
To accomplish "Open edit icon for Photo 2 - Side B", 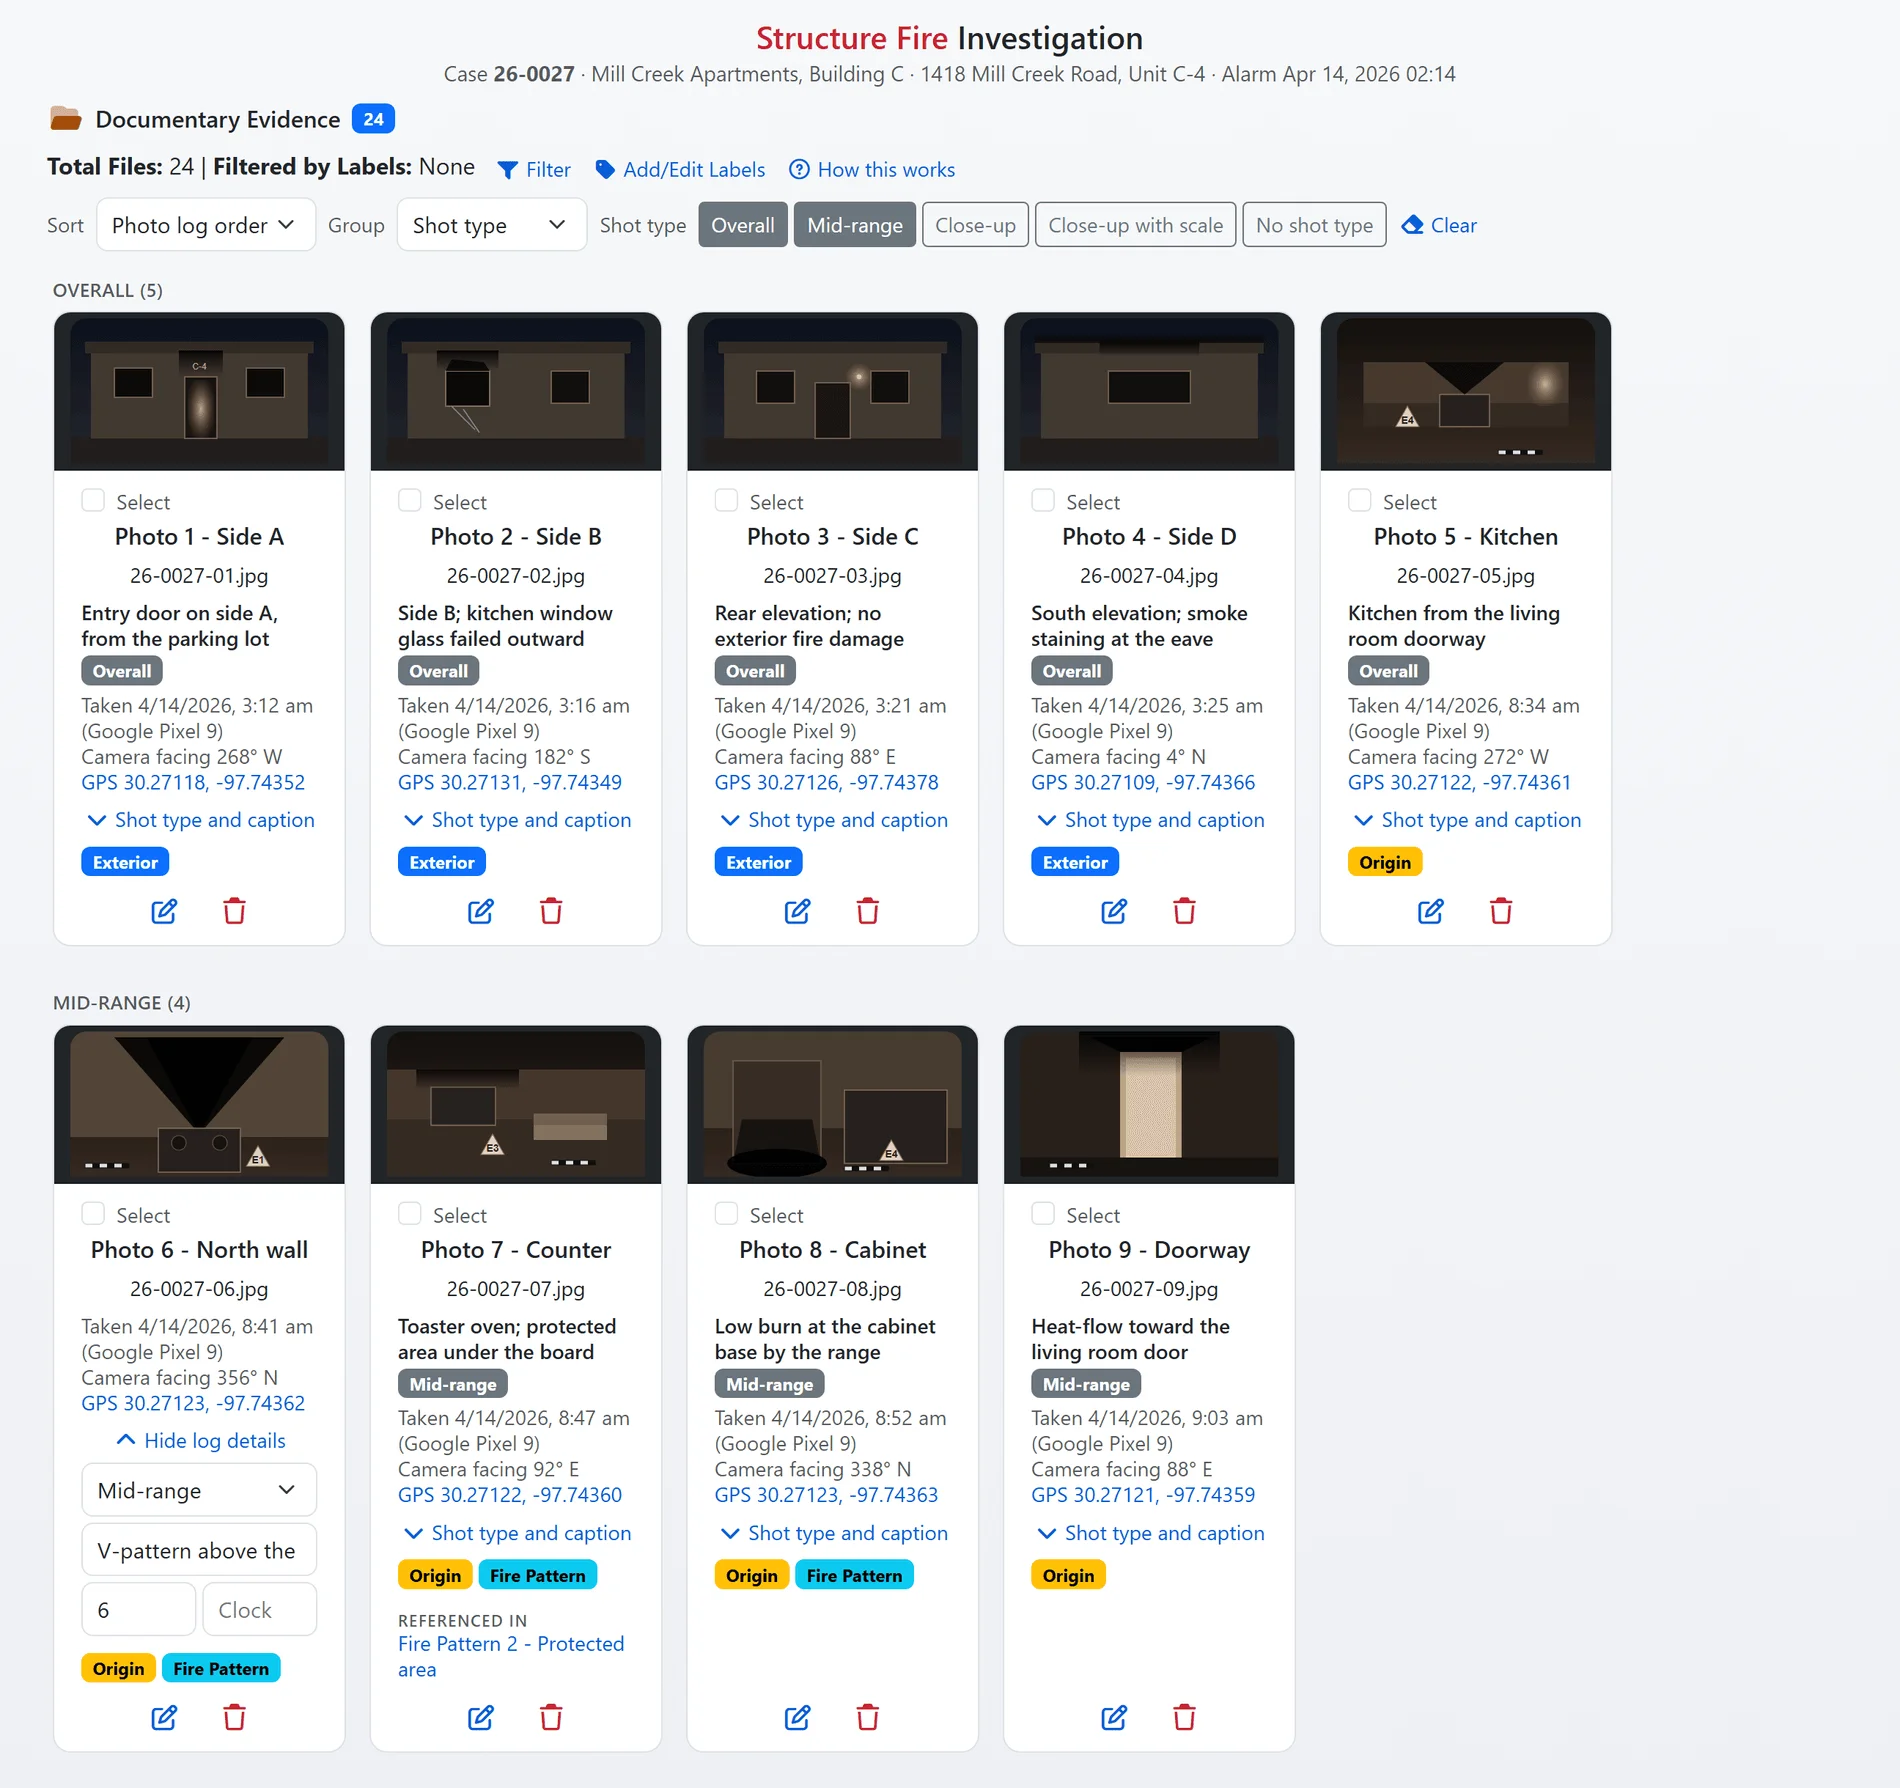I will [x=481, y=911].
